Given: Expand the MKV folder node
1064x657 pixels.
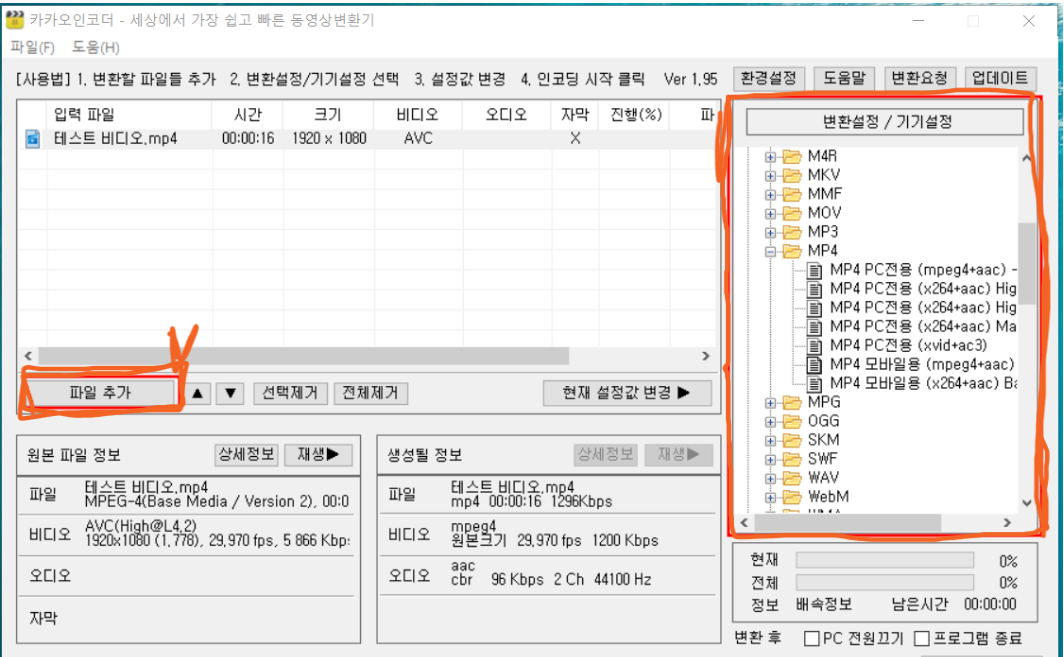Looking at the screenshot, I should click(x=770, y=176).
